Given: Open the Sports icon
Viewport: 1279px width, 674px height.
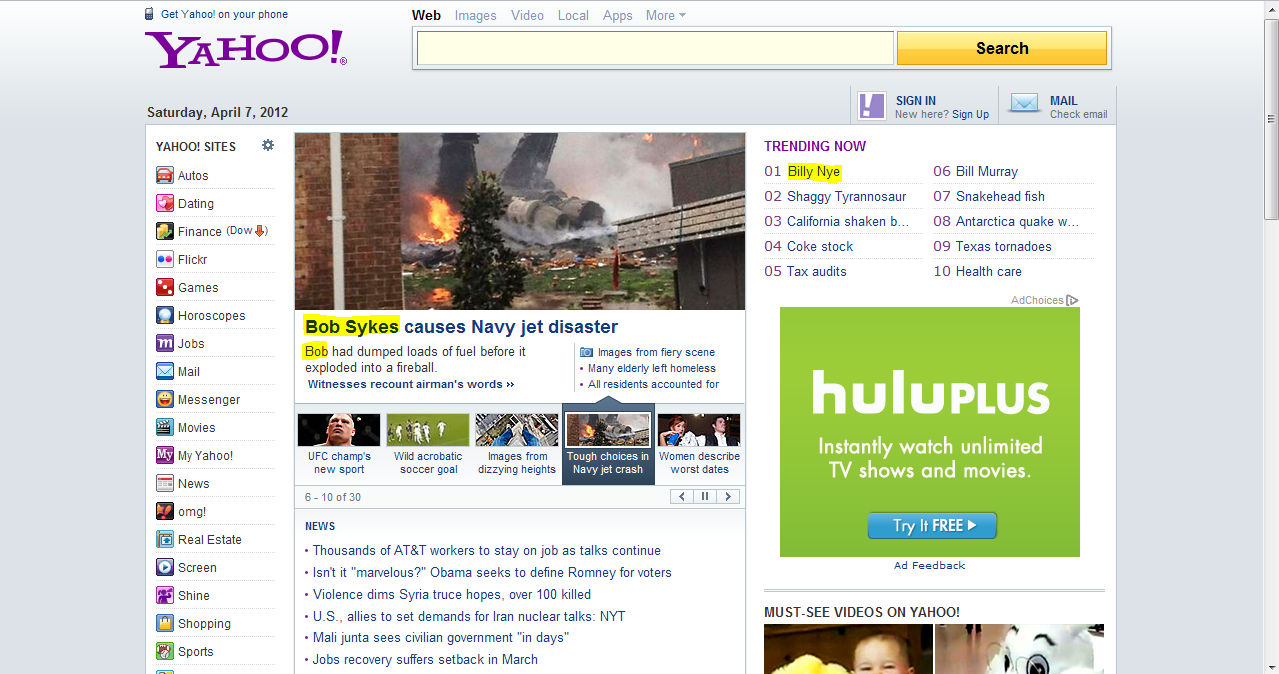Looking at the screenshot, I should [165, 651].
